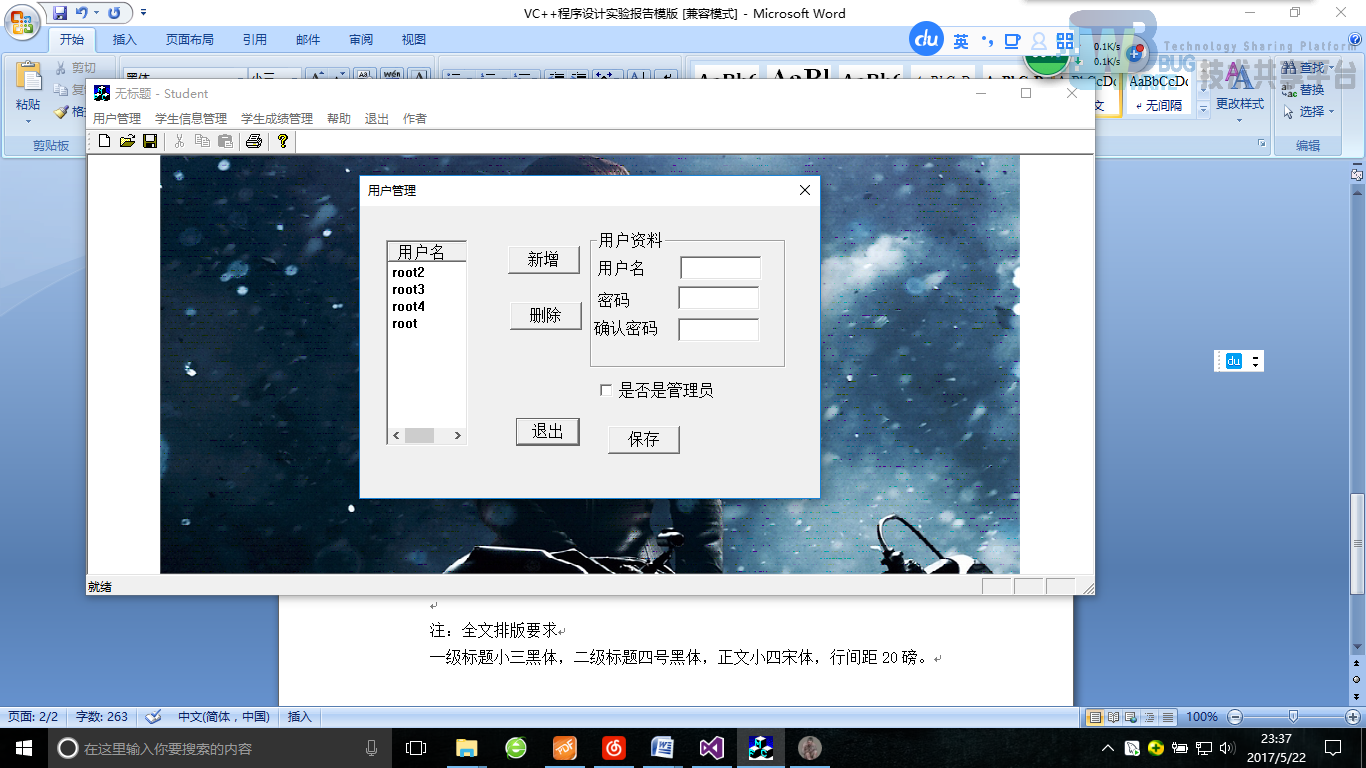Viewport: 1366px width, 768px height.
Task: Switch to the 视图 tab in Word
Action: 414,40
